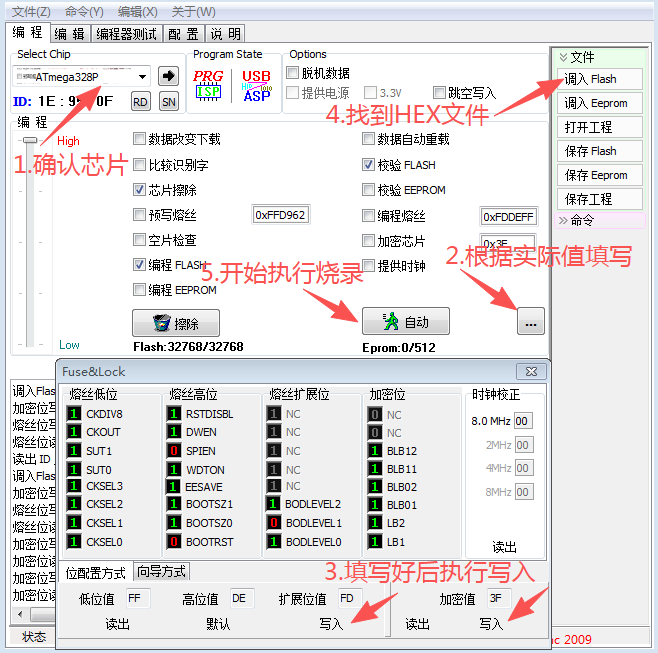Toggle the CKSEL3 fuse bit
This screenshot has height=653, width=658.
pyautogui.click(x=74, y=486)
